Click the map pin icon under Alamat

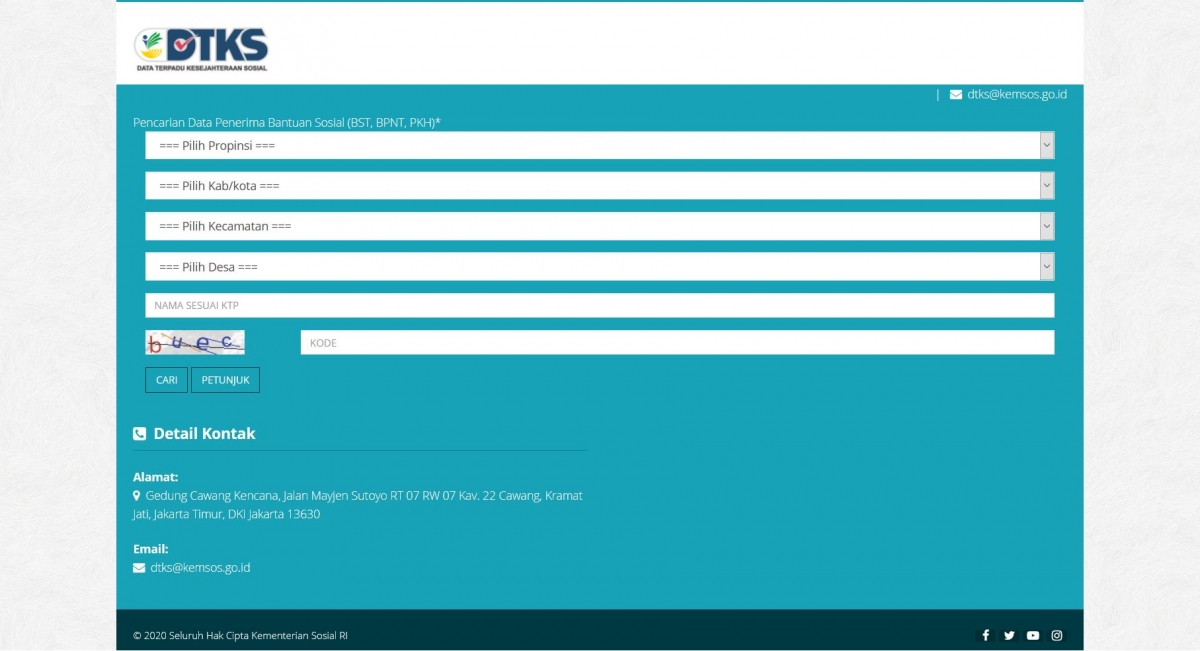[137, 496]
